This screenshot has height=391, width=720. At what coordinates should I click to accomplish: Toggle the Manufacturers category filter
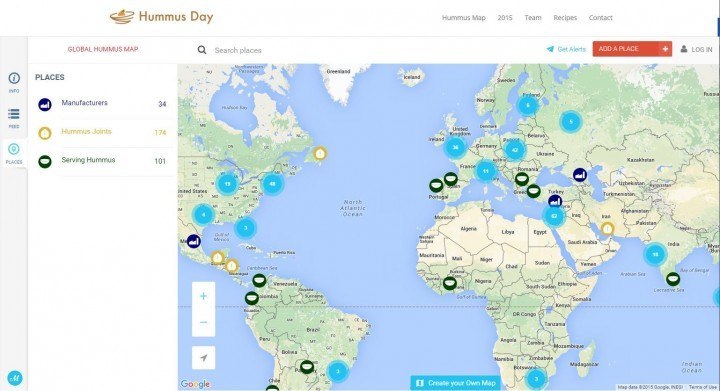pos(102,104)
